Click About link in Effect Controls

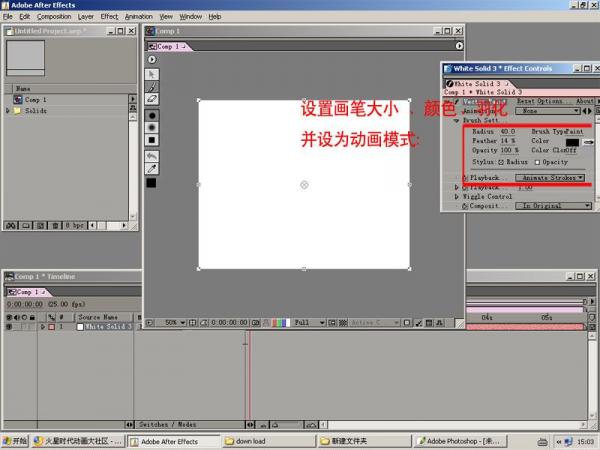click(x=584, y=101)
